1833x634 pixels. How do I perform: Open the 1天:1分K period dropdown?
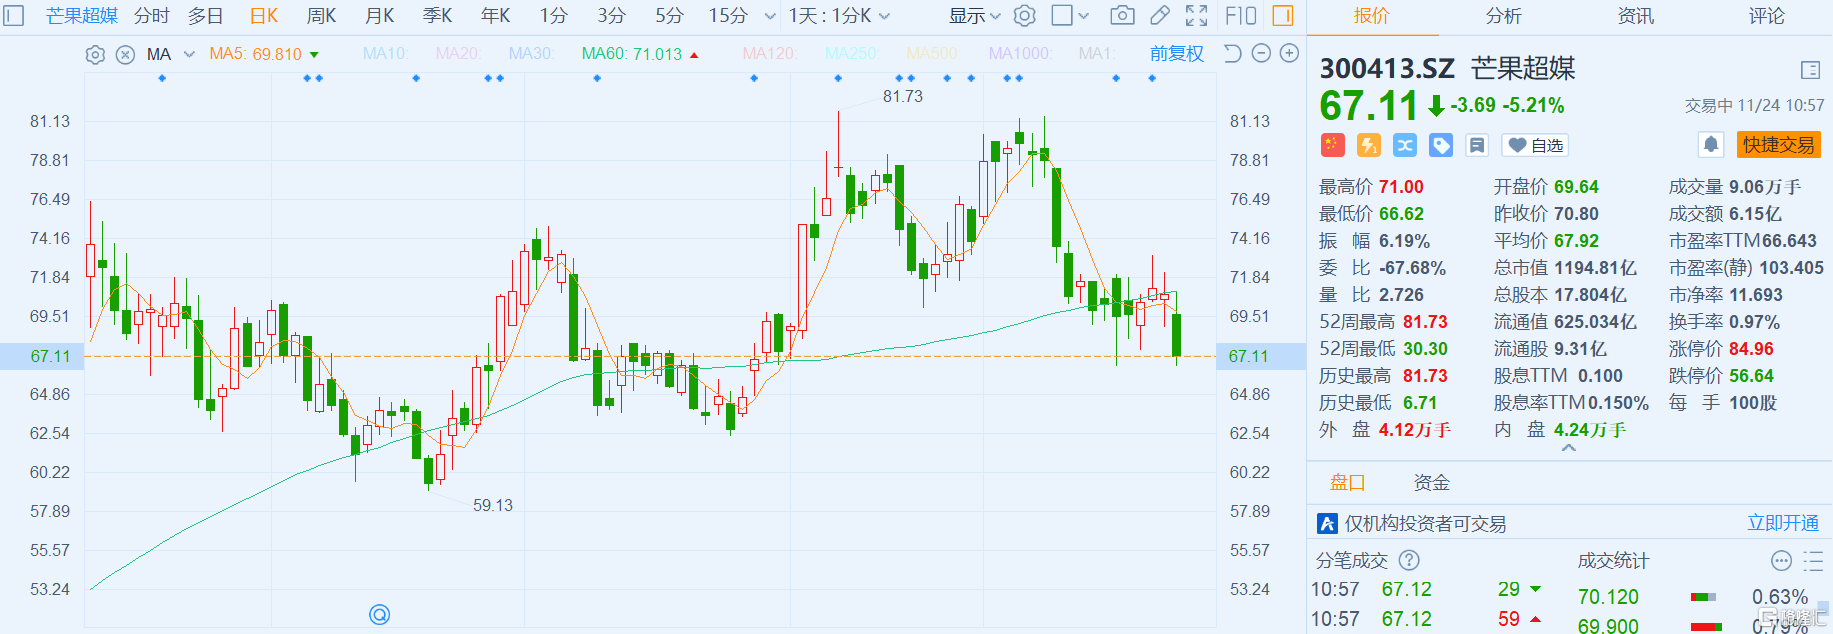(839, 16)
